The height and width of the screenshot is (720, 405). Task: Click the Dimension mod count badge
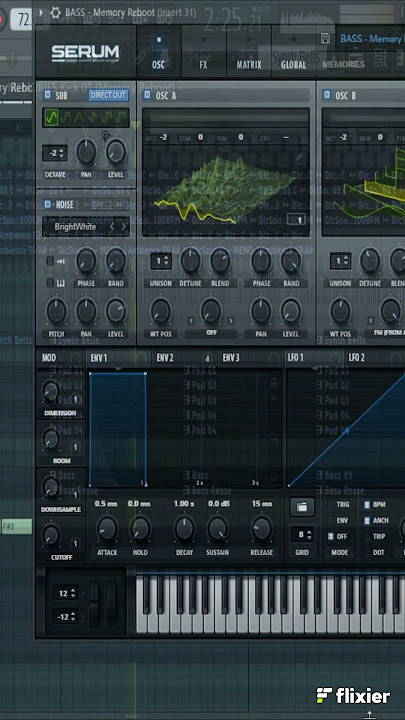click(75, 399)
